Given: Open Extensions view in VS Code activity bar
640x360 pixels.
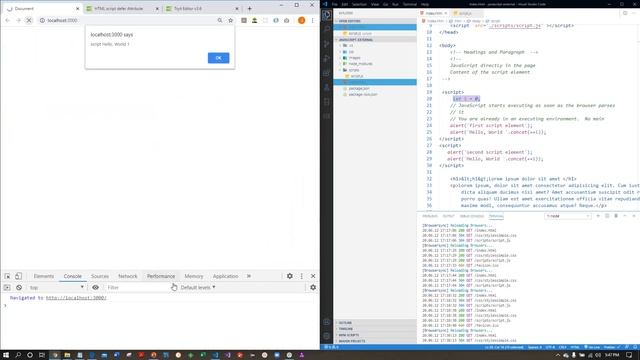Looking at the screenshot, I should [x=327, y=73].
